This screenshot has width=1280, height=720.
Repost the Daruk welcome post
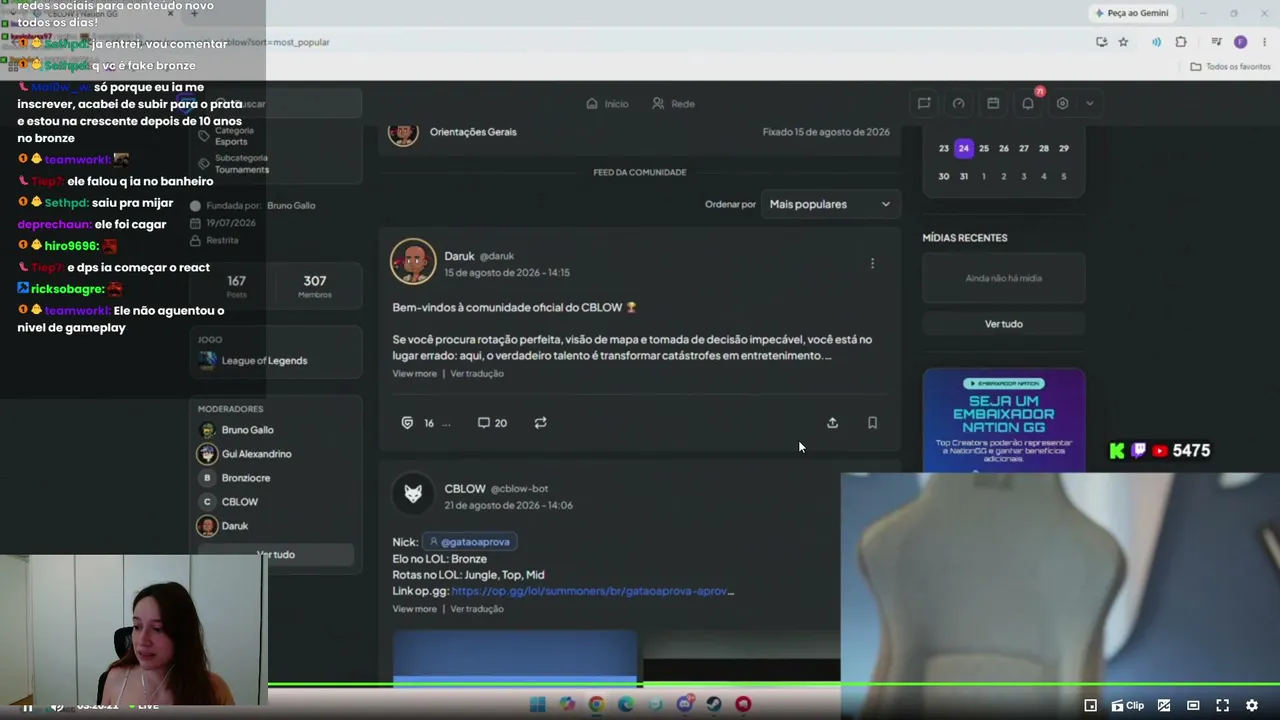click(540, 423)
